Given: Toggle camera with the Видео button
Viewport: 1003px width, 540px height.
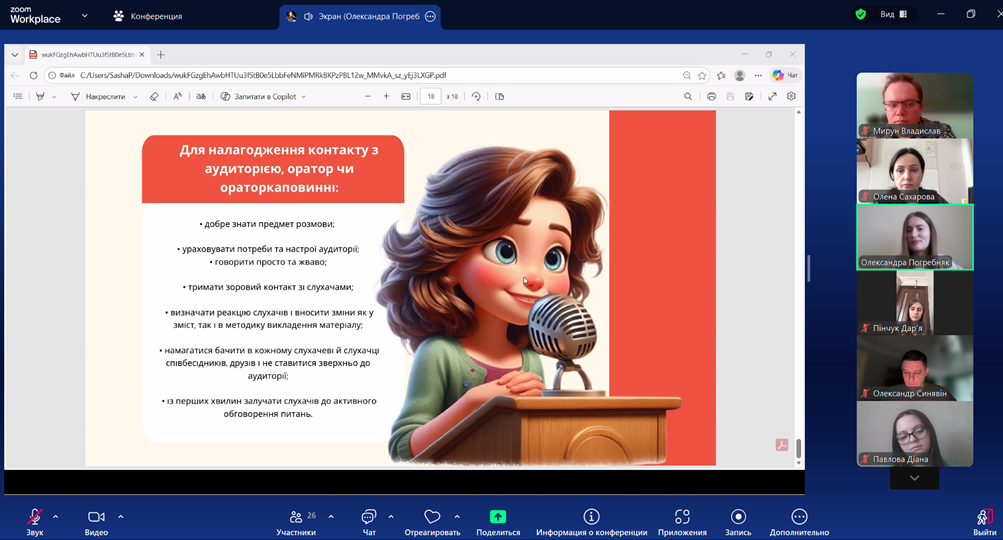Looking at the screenshot, I should tap(96, 518).
